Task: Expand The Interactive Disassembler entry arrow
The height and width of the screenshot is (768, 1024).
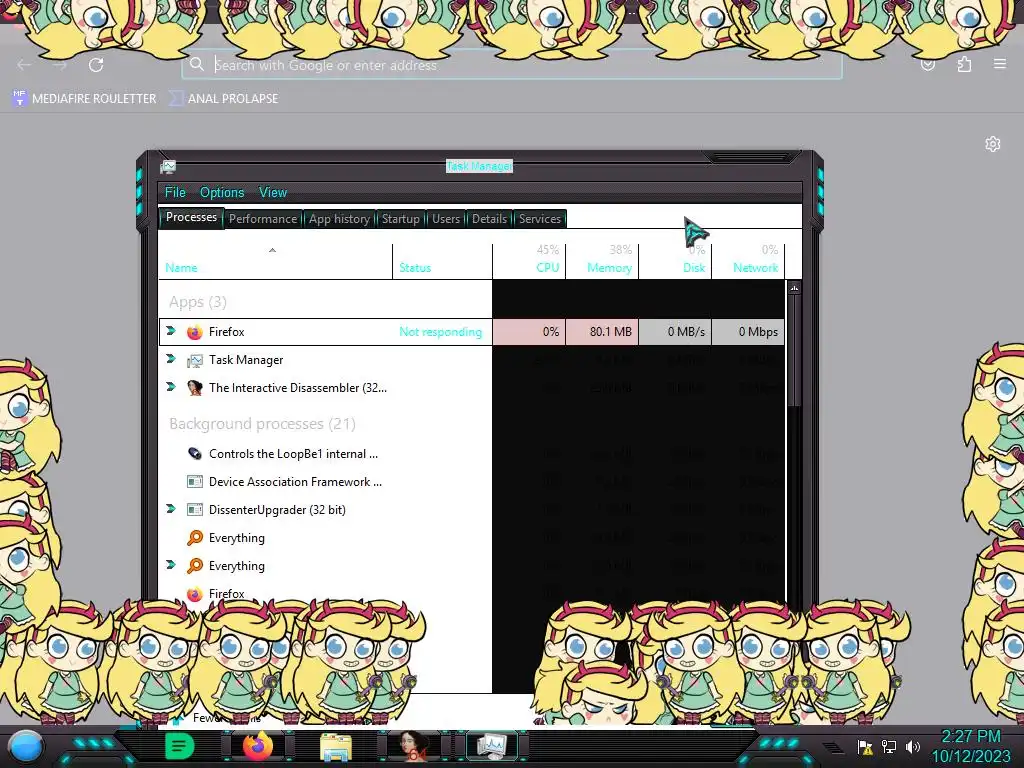Action: 171,387
